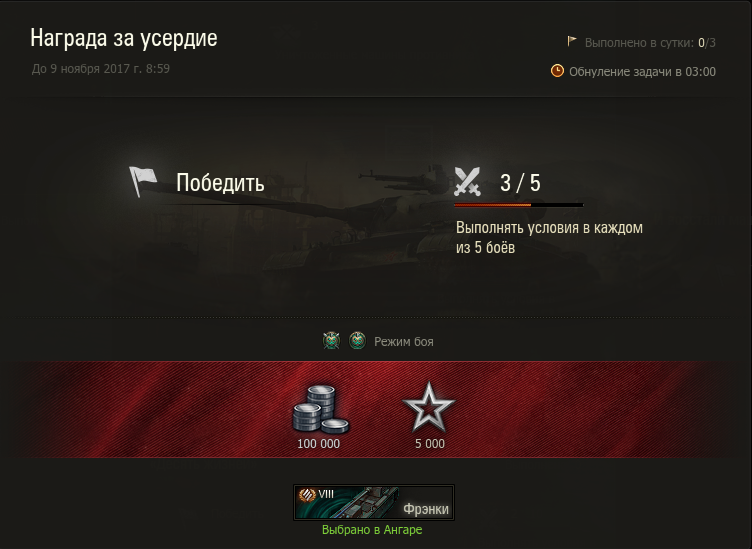752x549 pixels.
Task: Click the red star experience reward icon
Action: [x=429, y=408]
